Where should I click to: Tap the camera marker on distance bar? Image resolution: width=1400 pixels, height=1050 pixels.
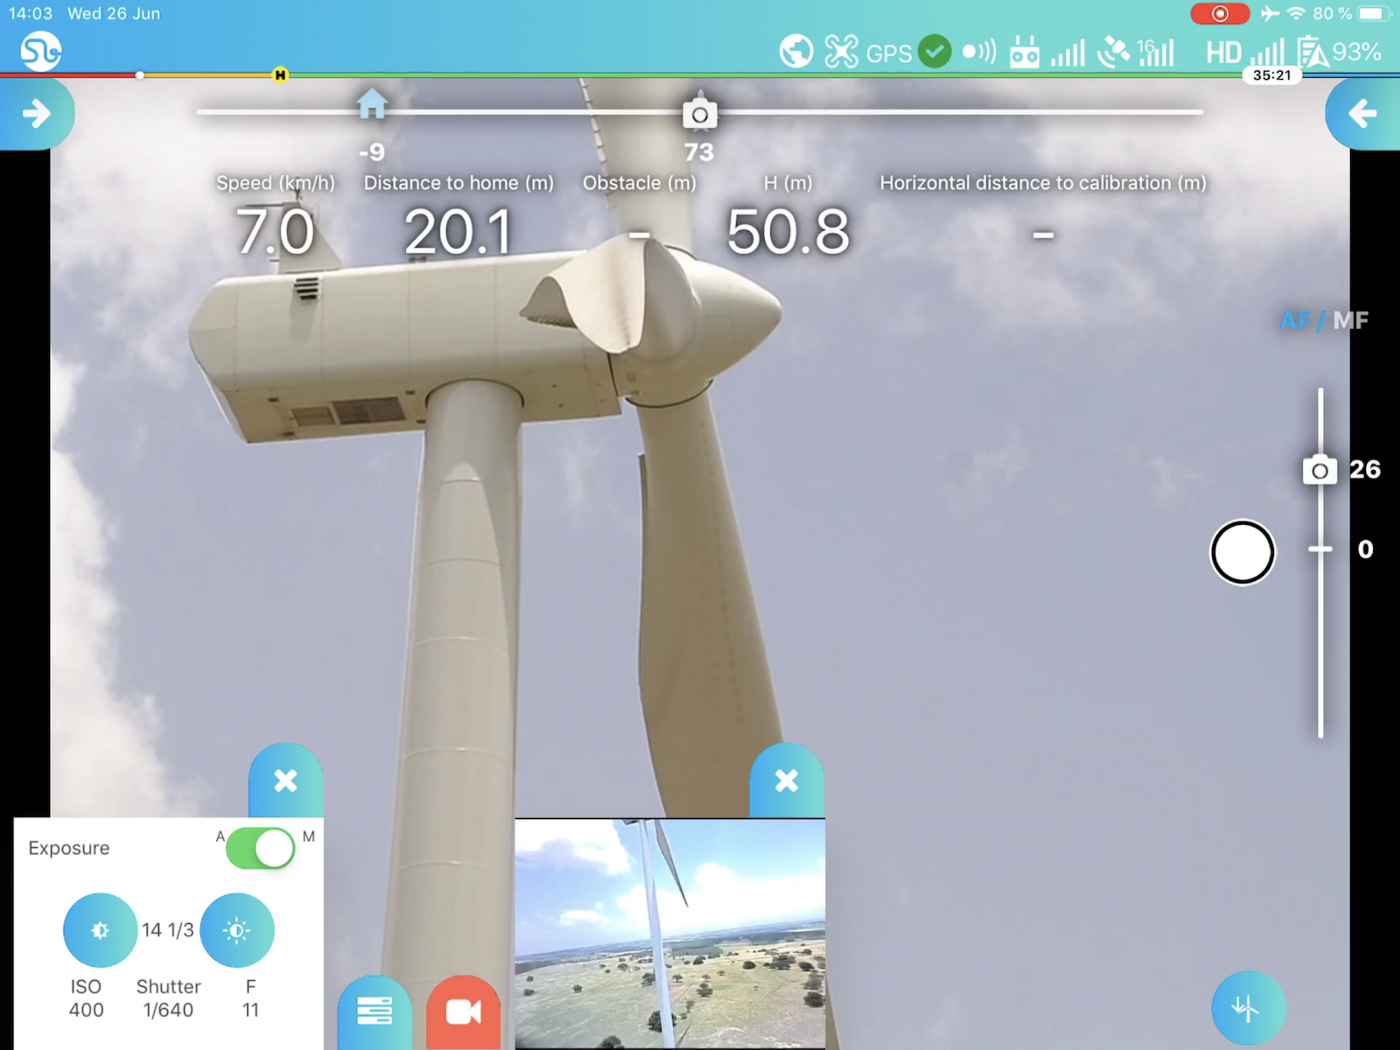click(x=700, y=113)
